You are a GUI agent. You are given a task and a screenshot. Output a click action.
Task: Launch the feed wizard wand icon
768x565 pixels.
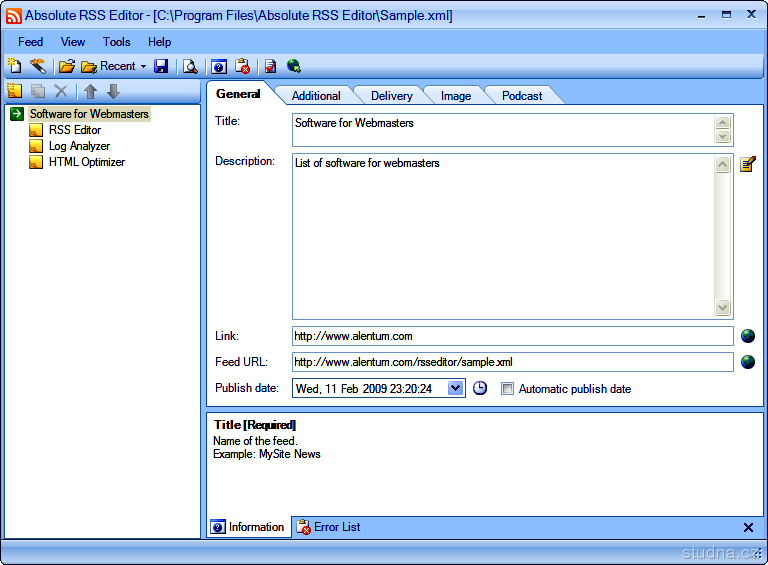37,67
